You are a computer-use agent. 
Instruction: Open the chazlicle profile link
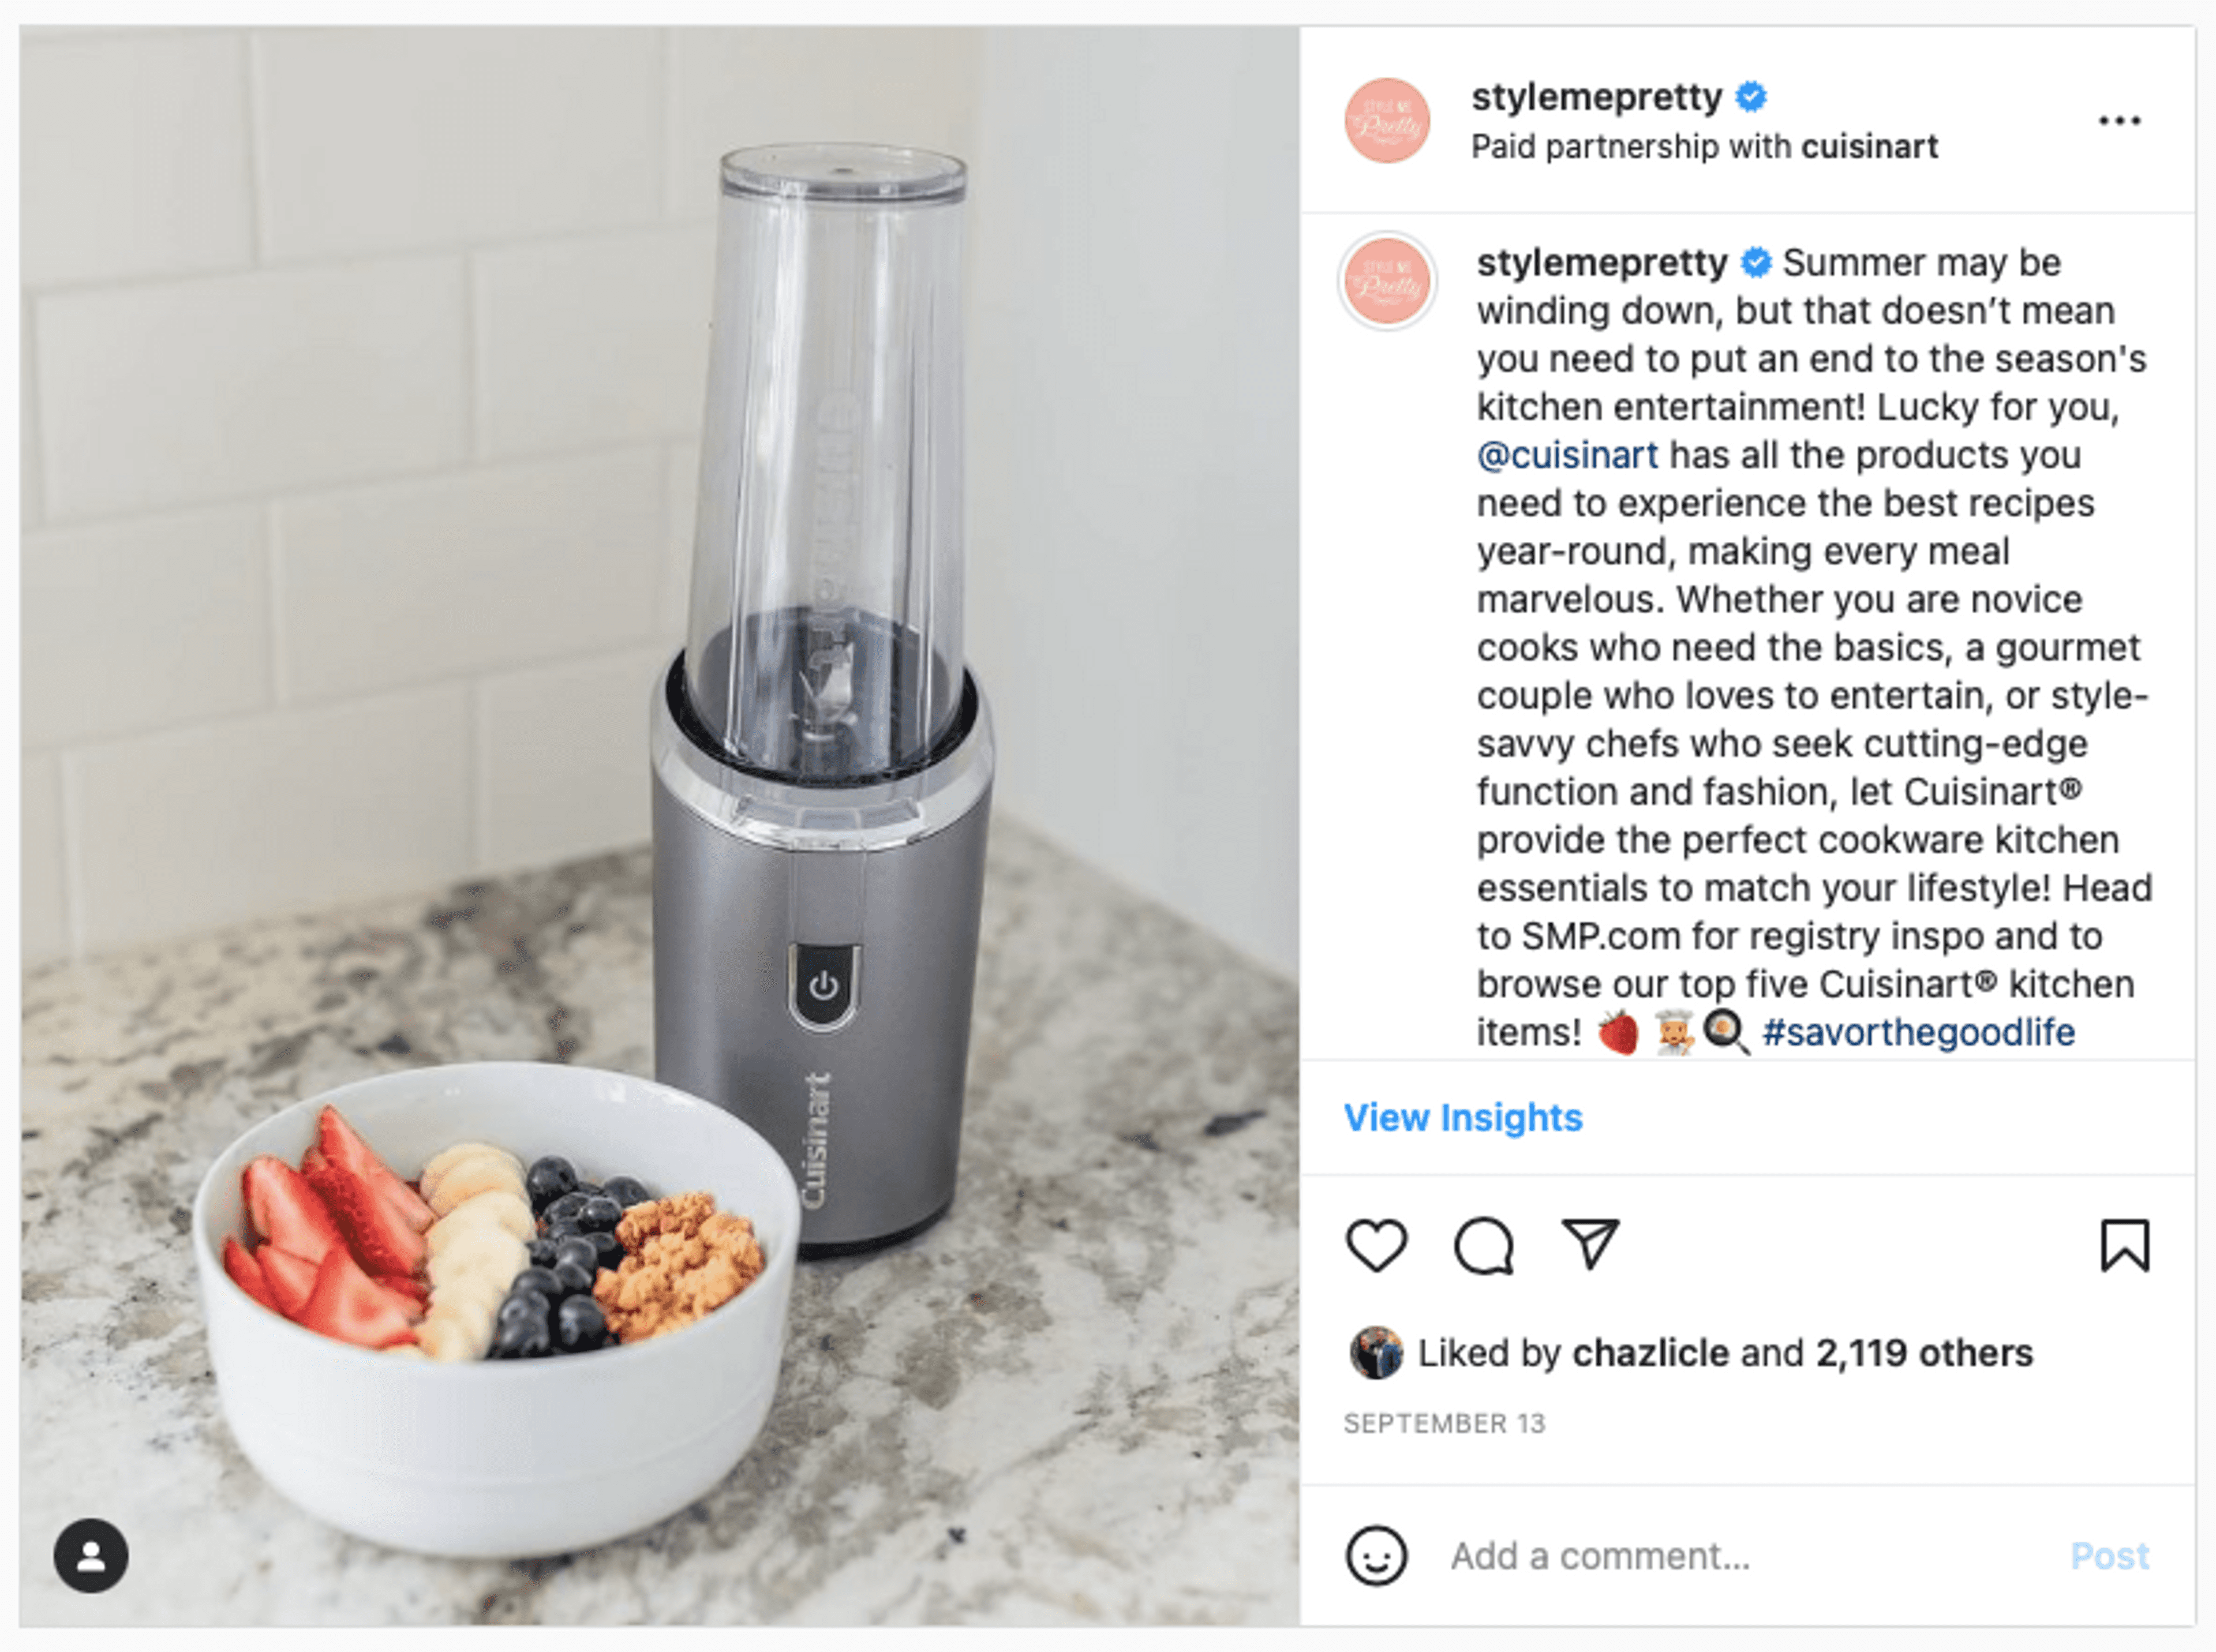[x=1651, y=1353]
